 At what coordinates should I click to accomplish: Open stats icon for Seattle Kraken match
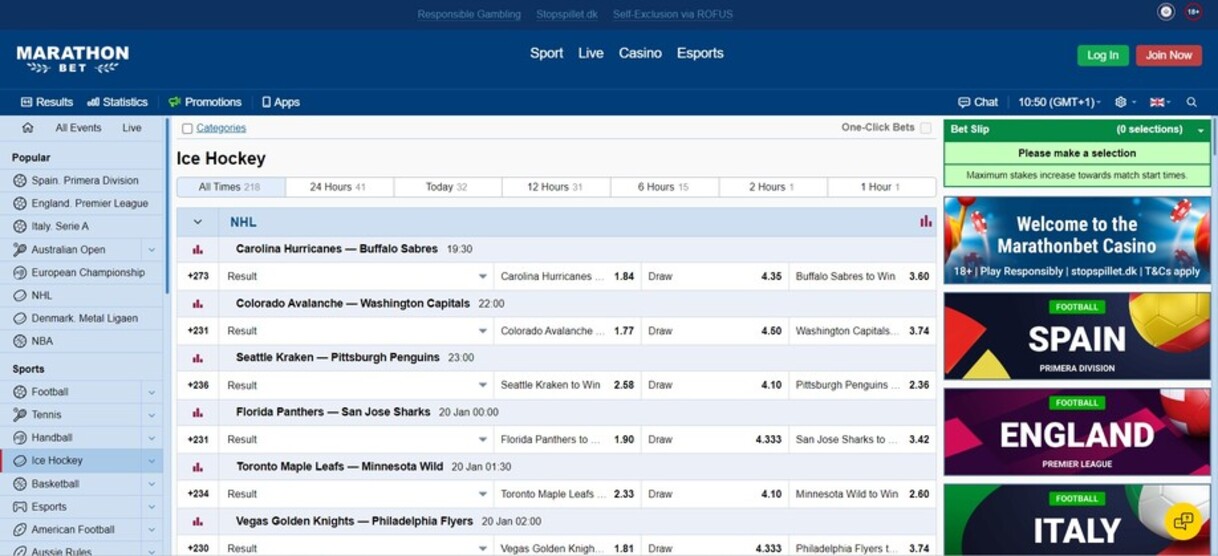coord(197,358)
